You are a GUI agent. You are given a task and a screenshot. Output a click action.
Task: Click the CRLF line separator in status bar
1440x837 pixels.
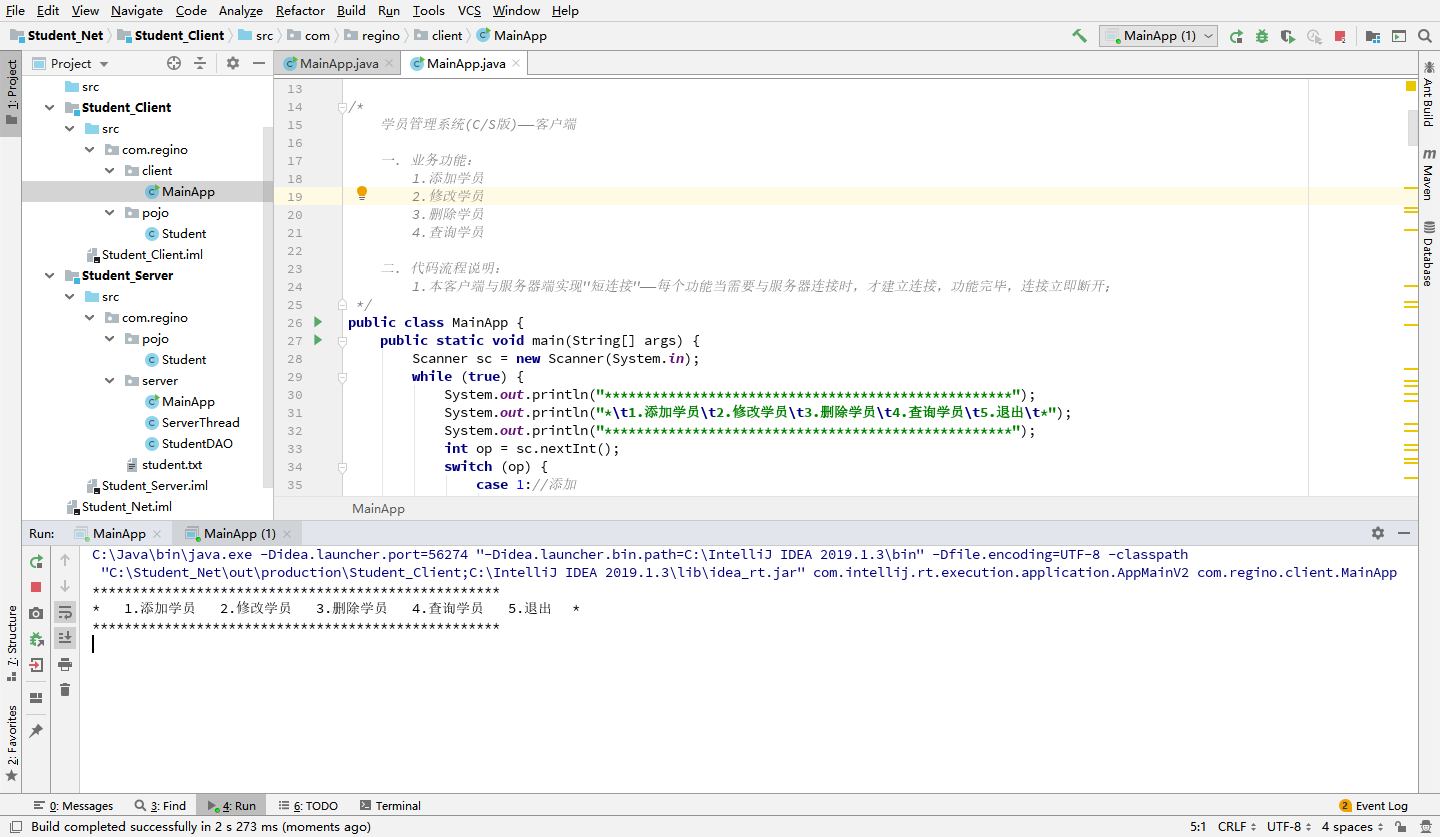tap(1237, 826)
